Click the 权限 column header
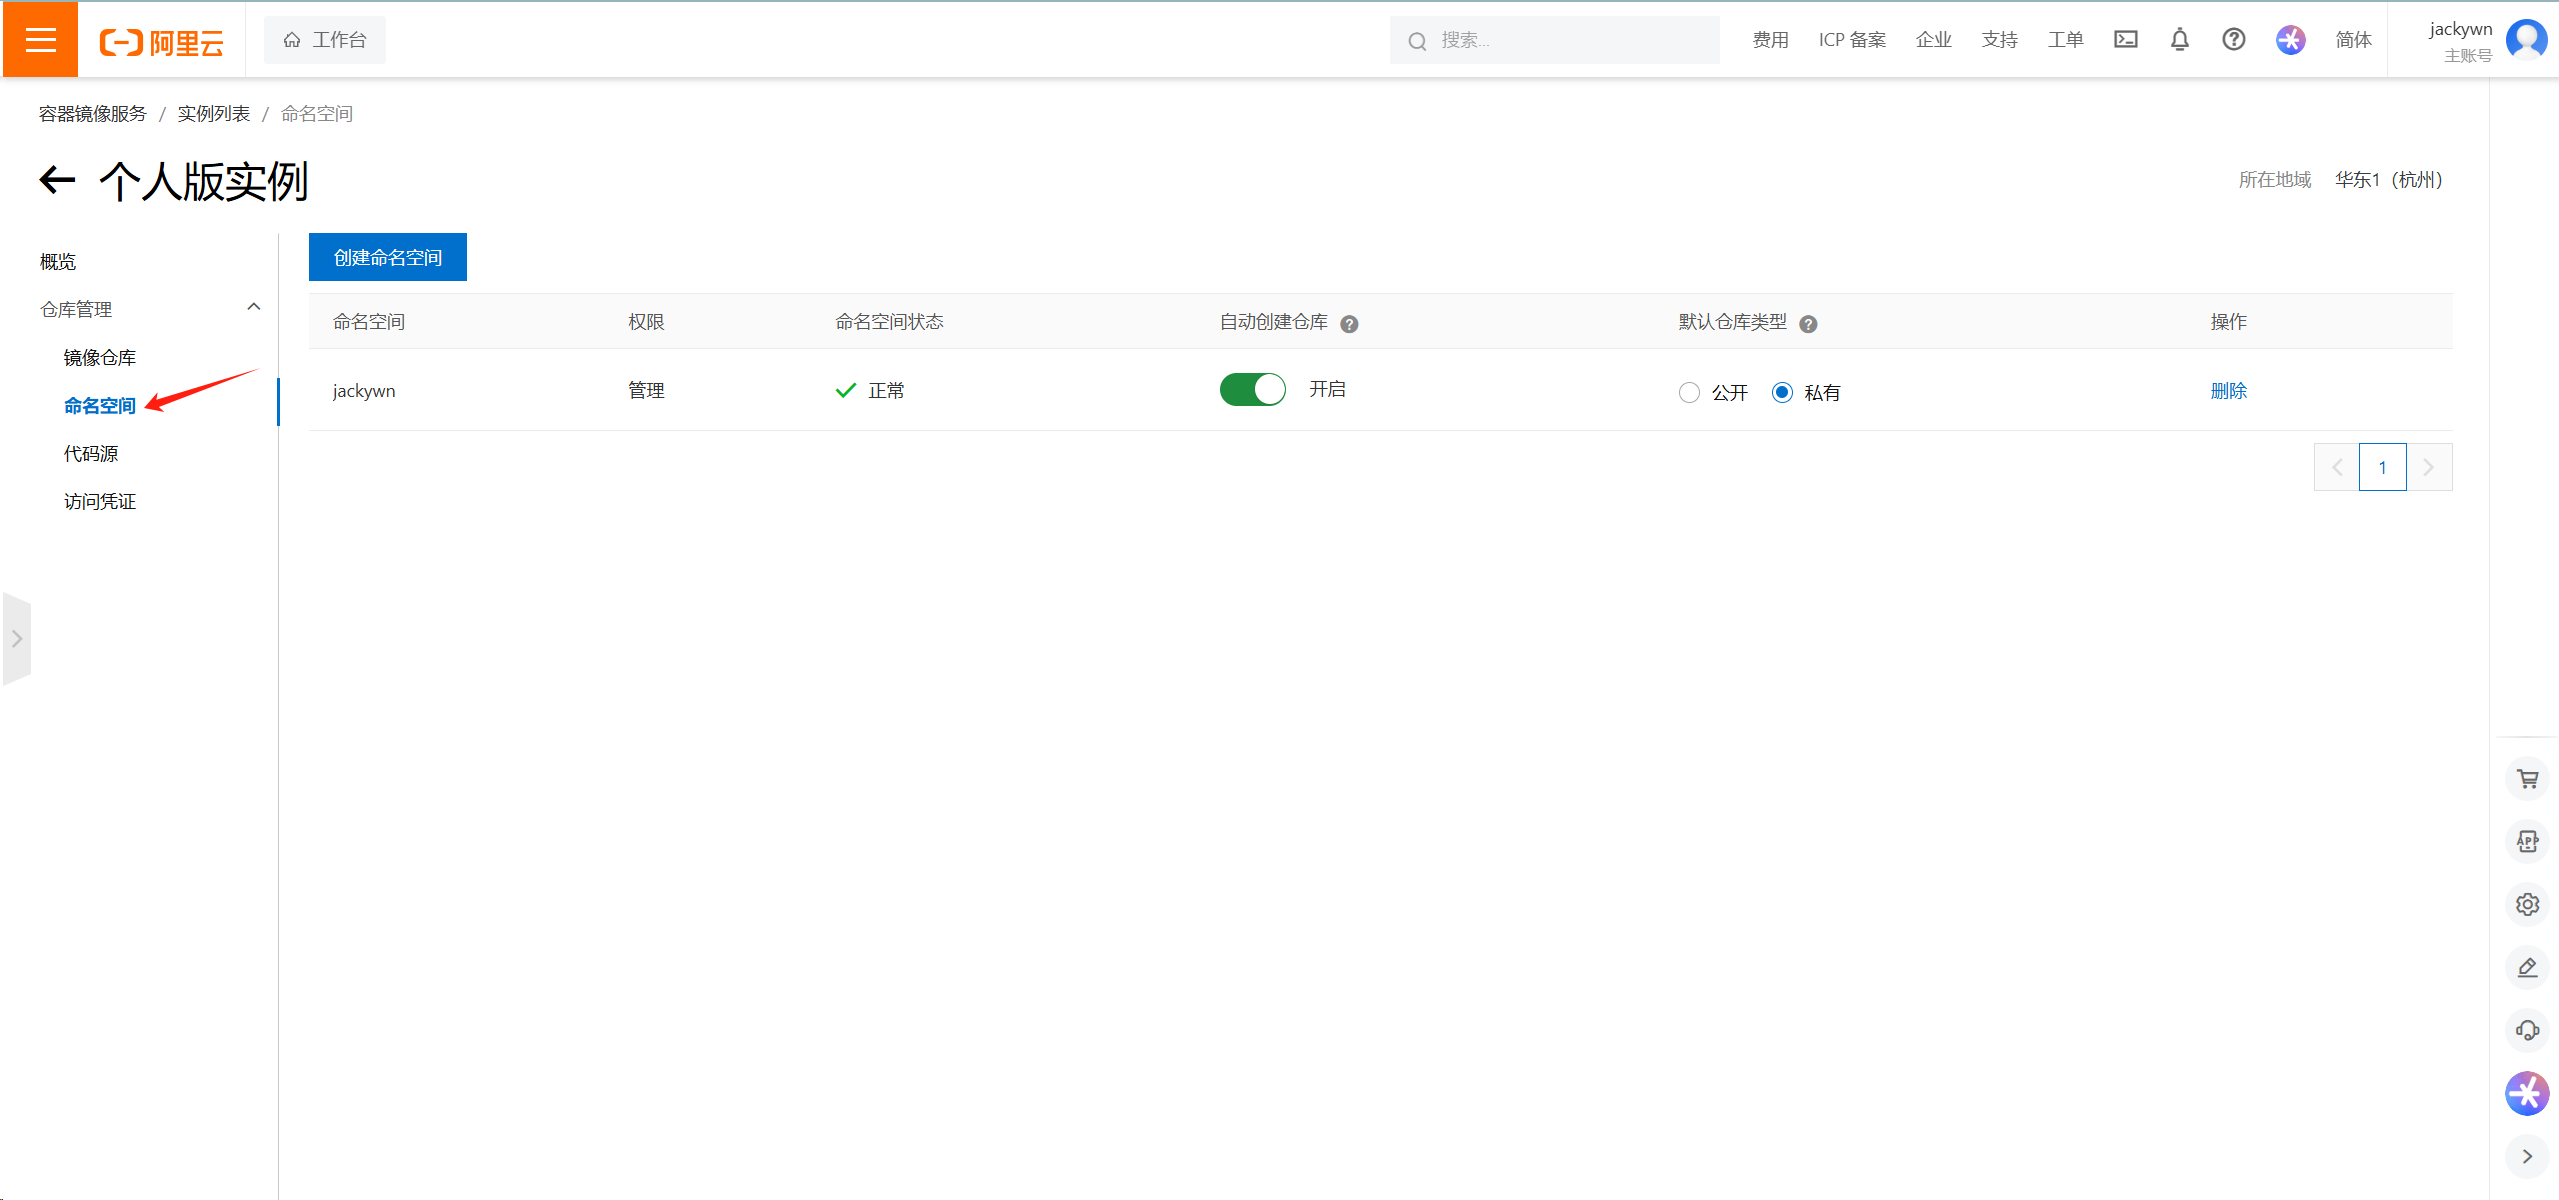This screenshot has height=1200, width=2559. [x=646, y=322]
